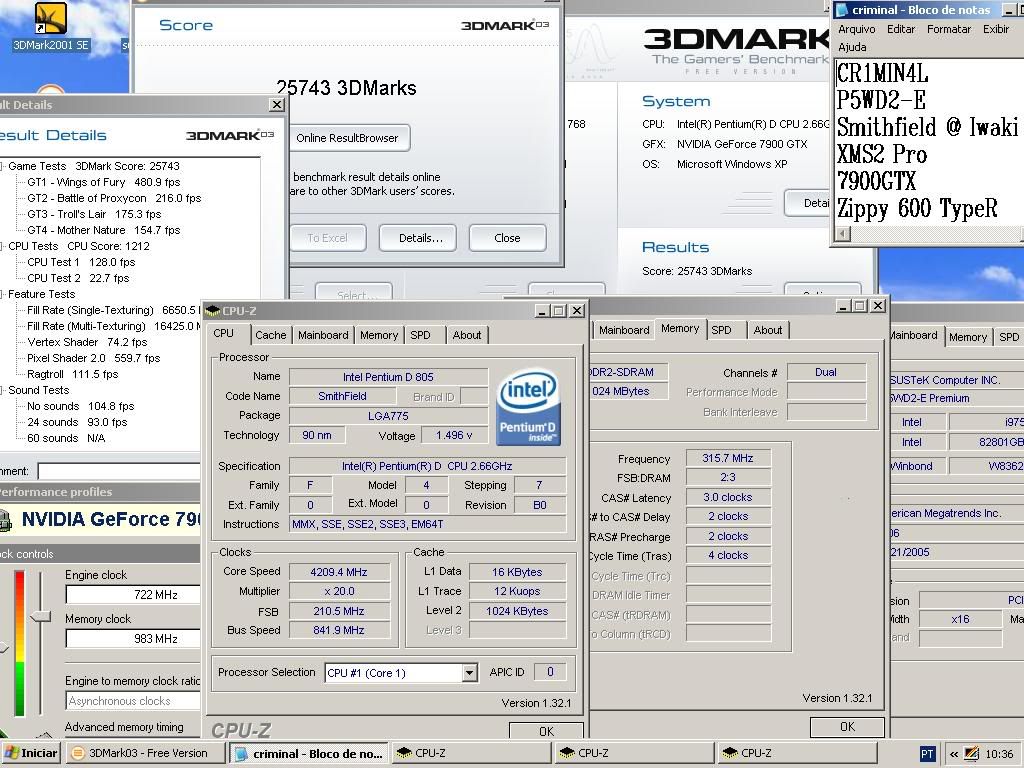Click the Close button in the Score dialog

coord(507,238)
